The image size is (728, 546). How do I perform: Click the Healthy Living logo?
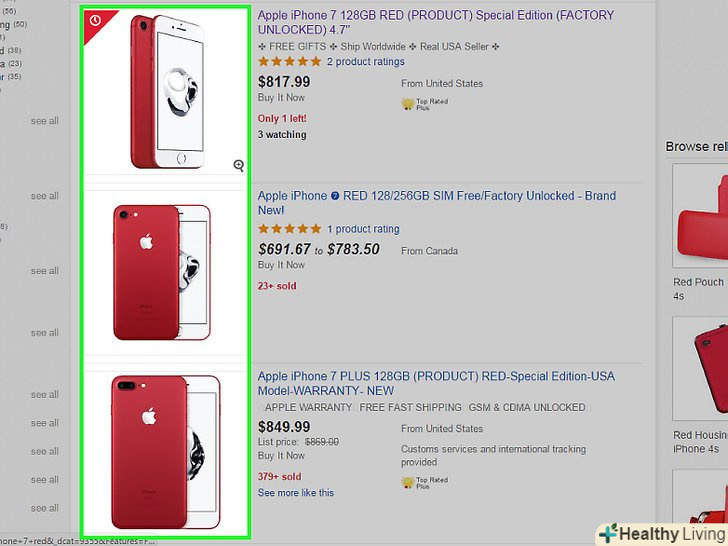tap(660, 532)
